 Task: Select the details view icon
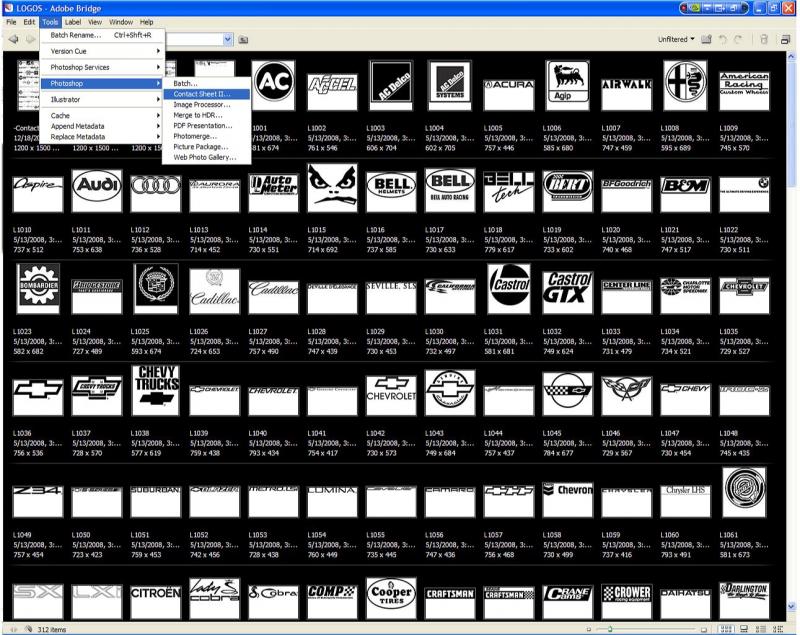[761, 629]
